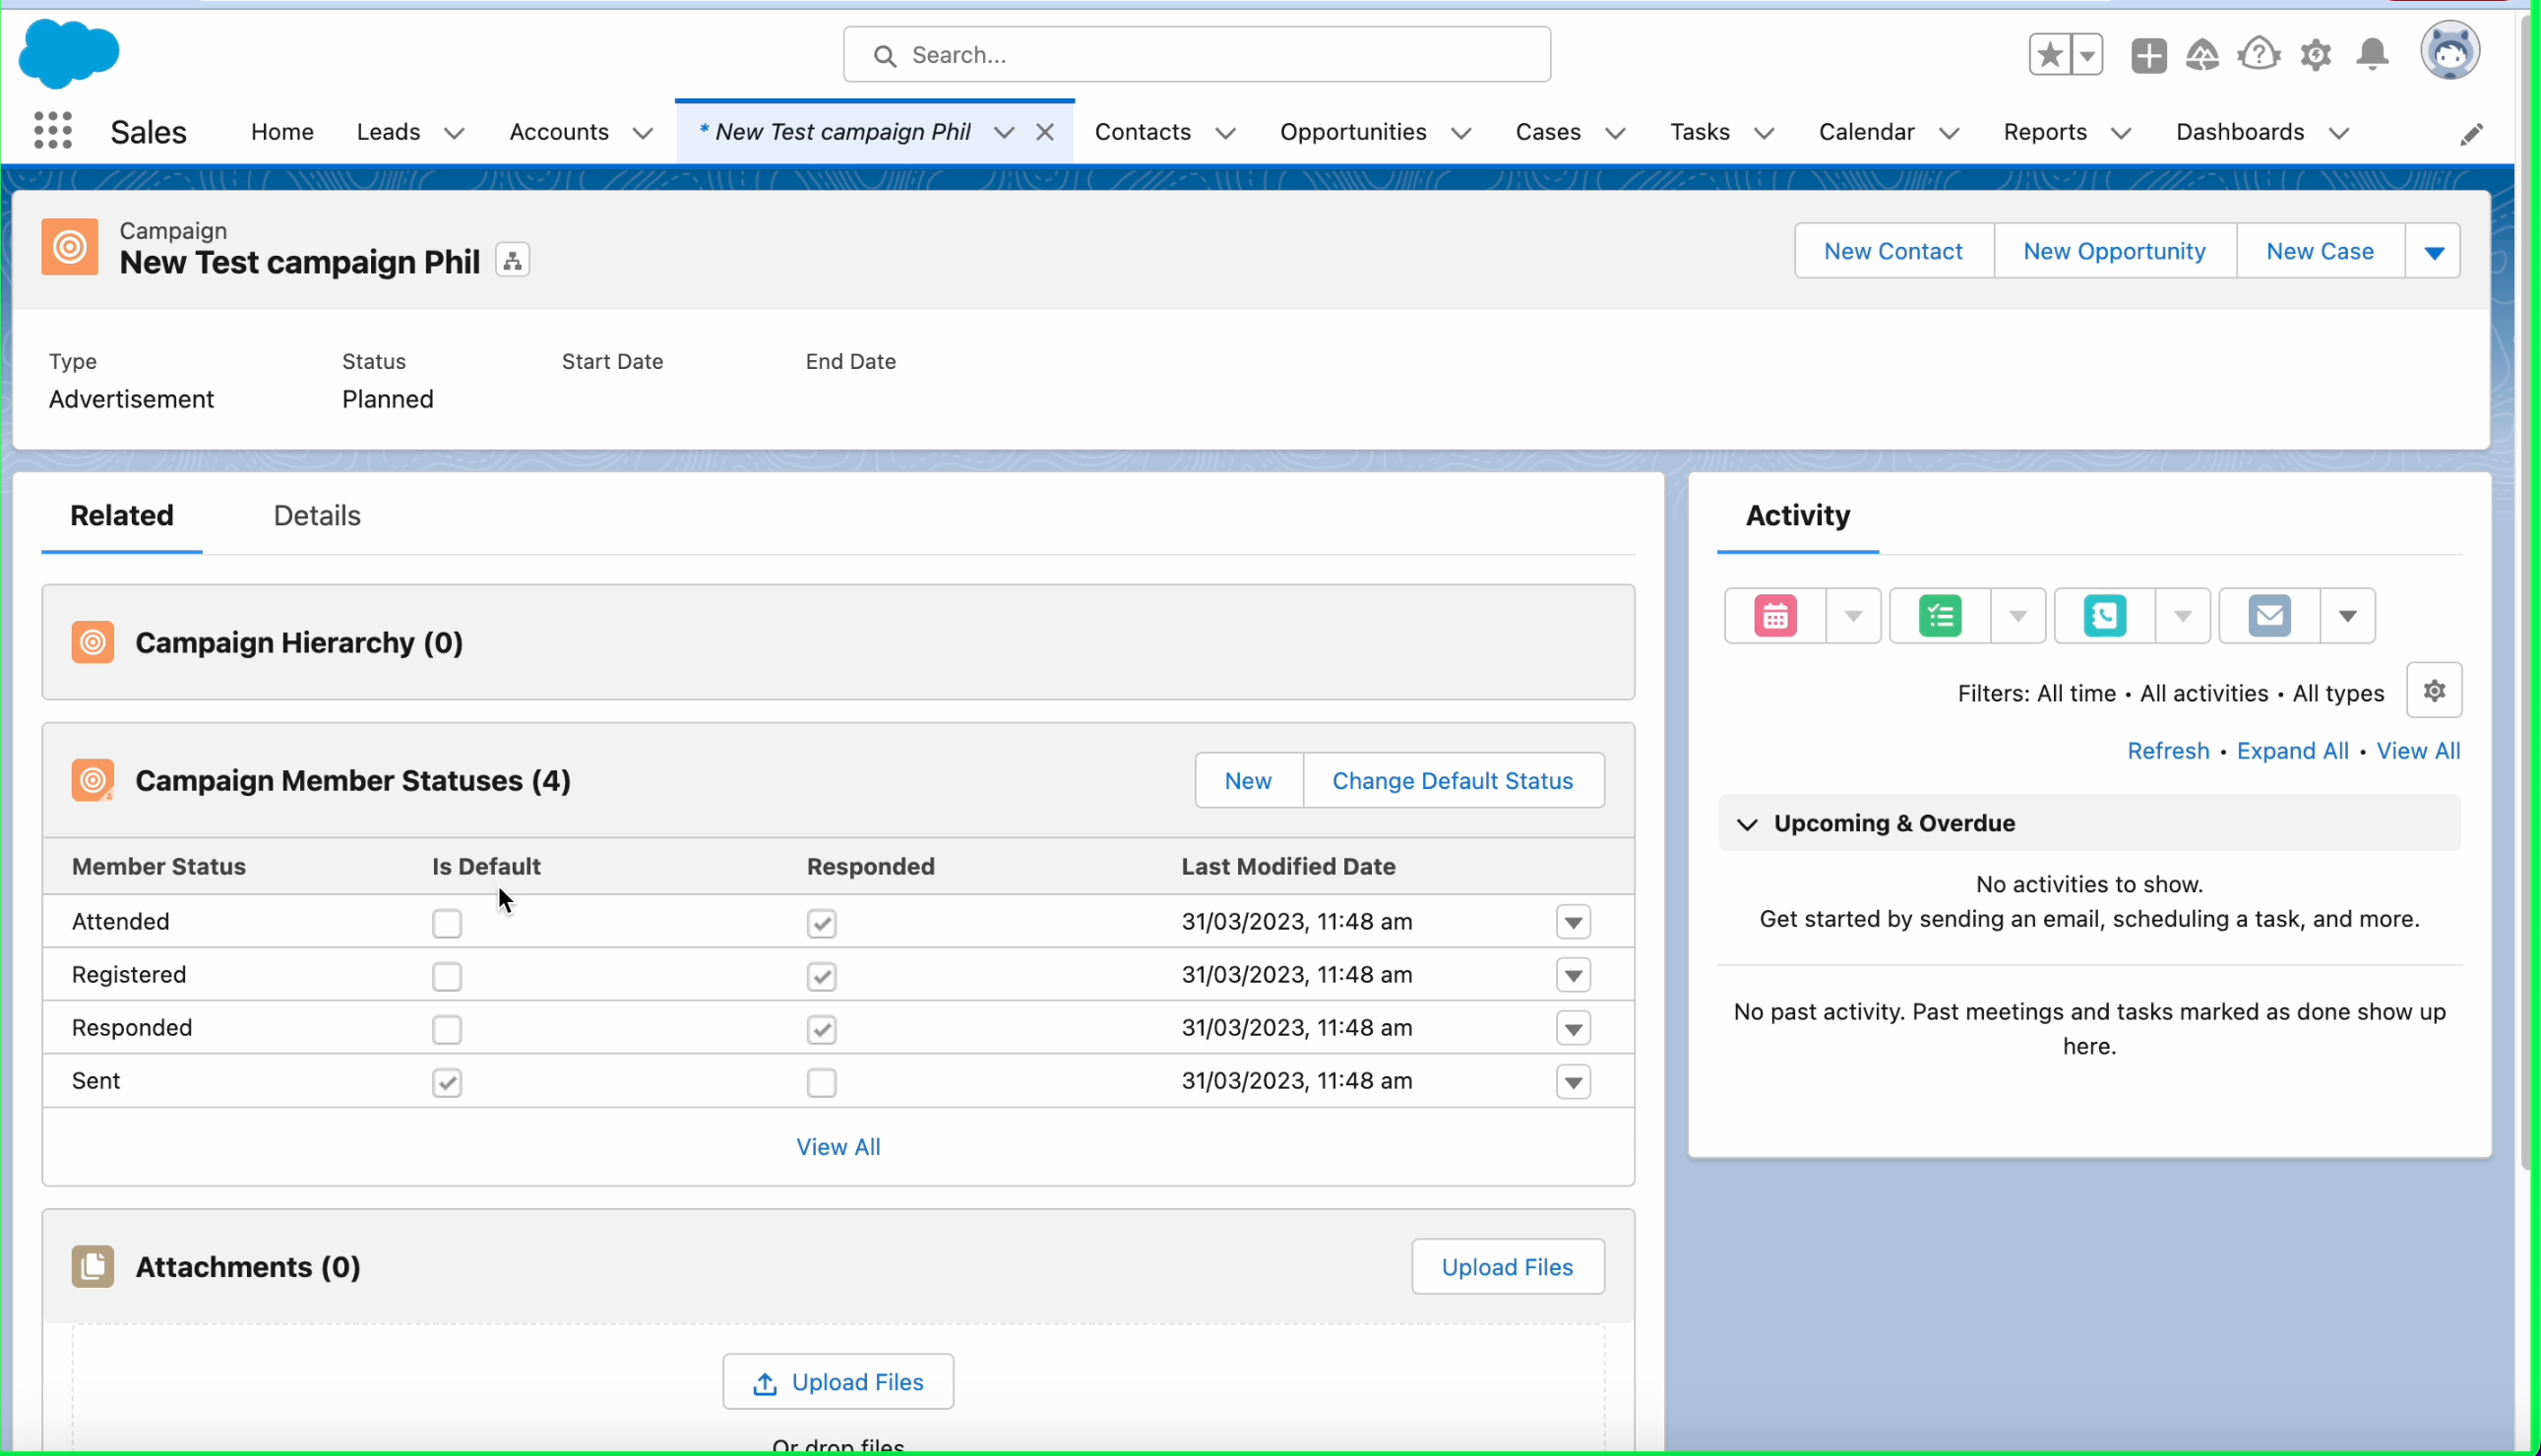Open the Notifications bell
The image size is (2541, 1456).
tap(2372, 55)
